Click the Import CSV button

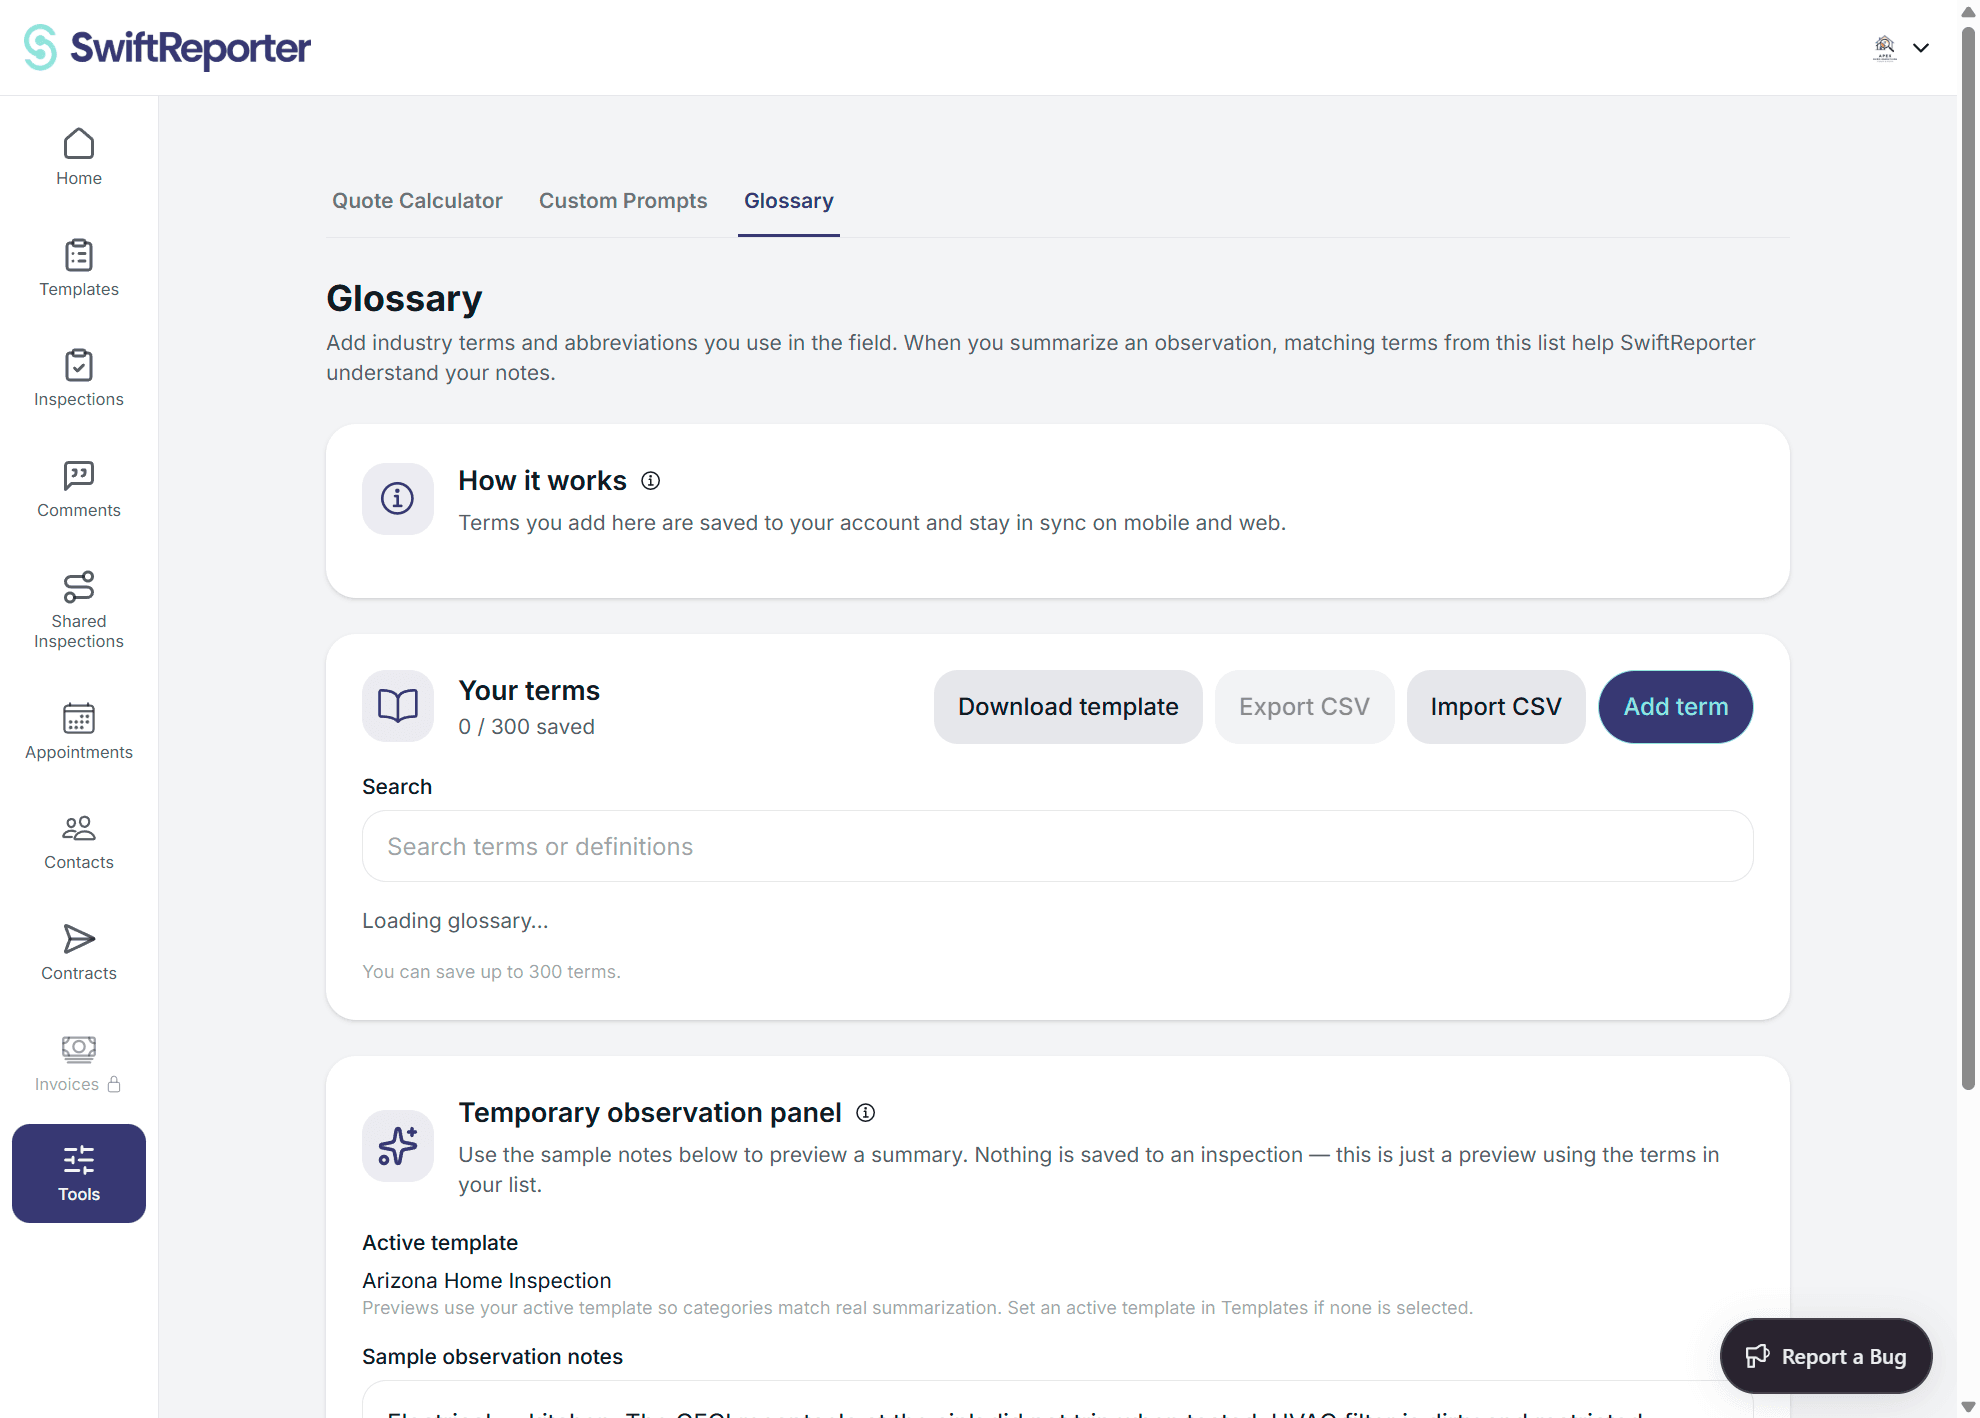pos(1496,707)
